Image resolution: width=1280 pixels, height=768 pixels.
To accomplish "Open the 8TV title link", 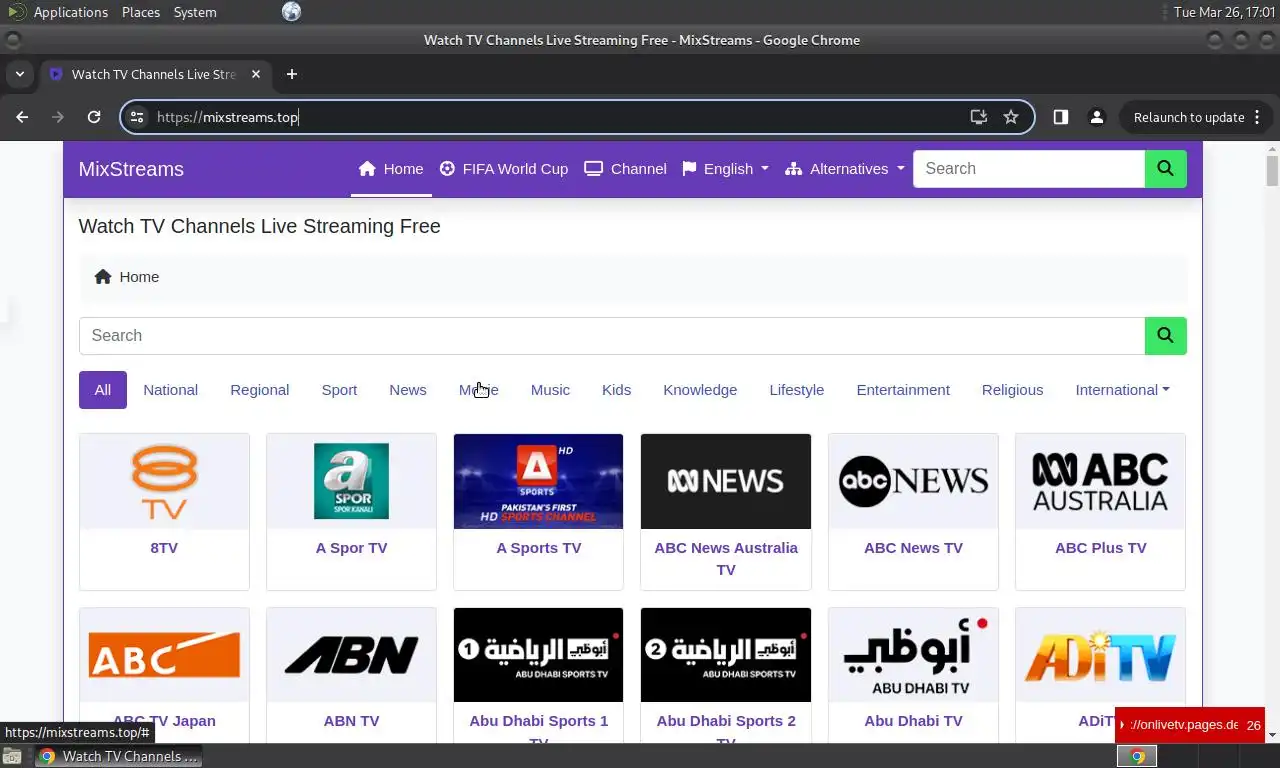I will coord(164,548).
